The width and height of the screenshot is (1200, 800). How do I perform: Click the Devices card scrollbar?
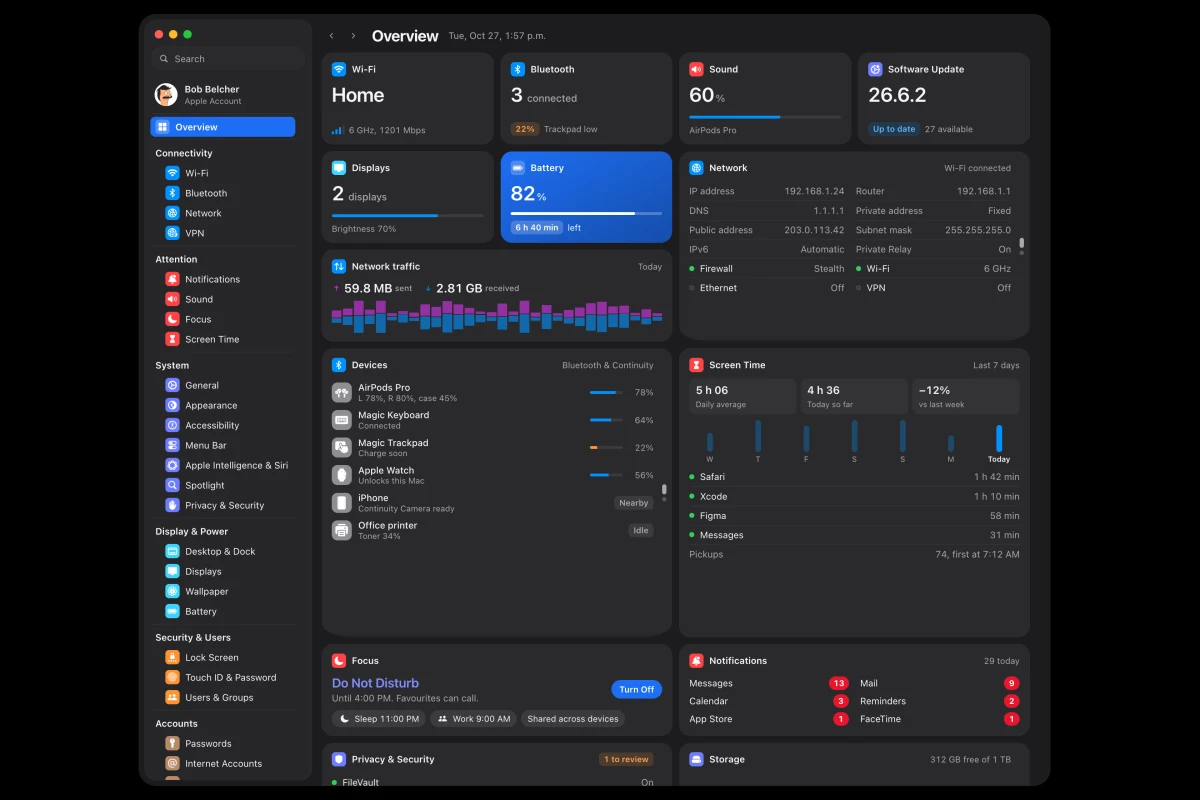[x=664, y=492]
